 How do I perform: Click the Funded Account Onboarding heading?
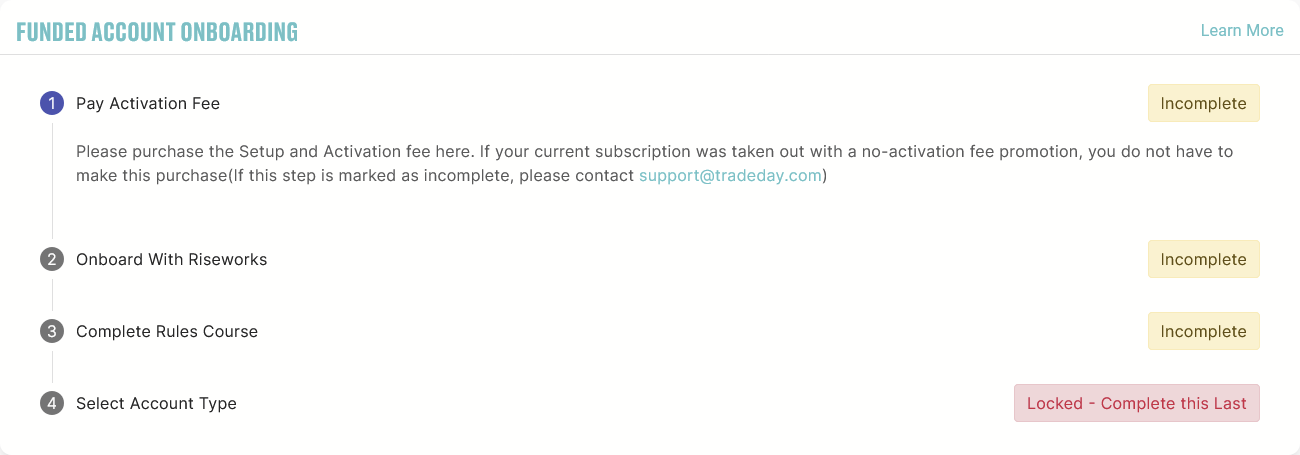click(157, 31)
